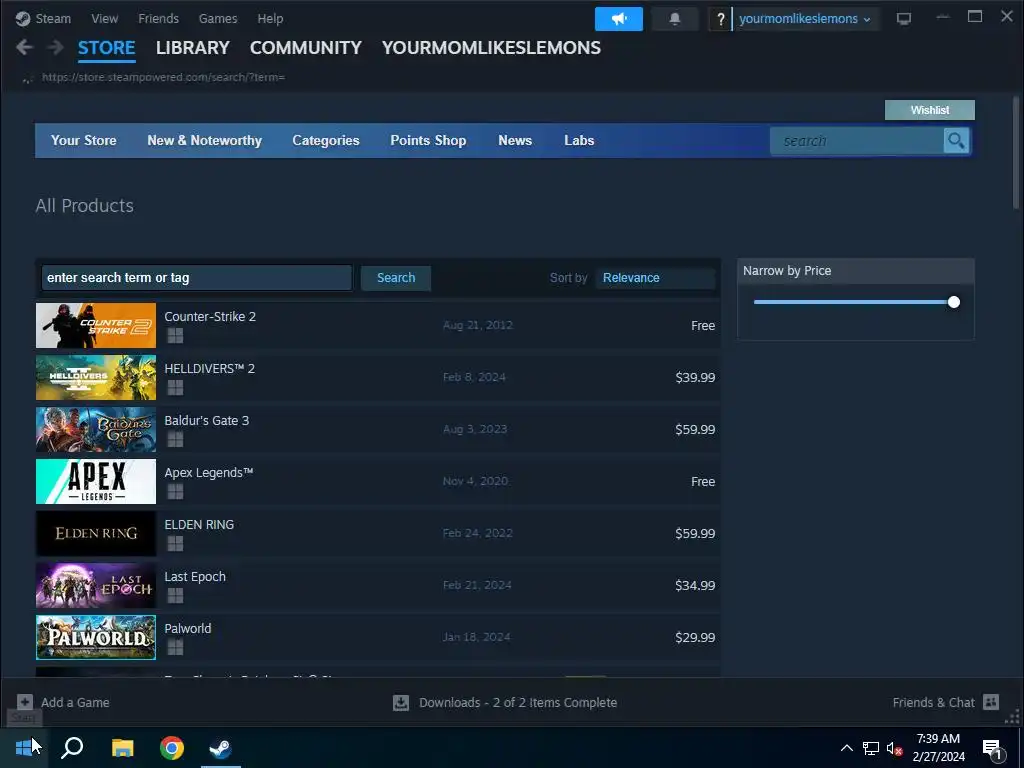Open the Points Shop link

click(428, 140)
